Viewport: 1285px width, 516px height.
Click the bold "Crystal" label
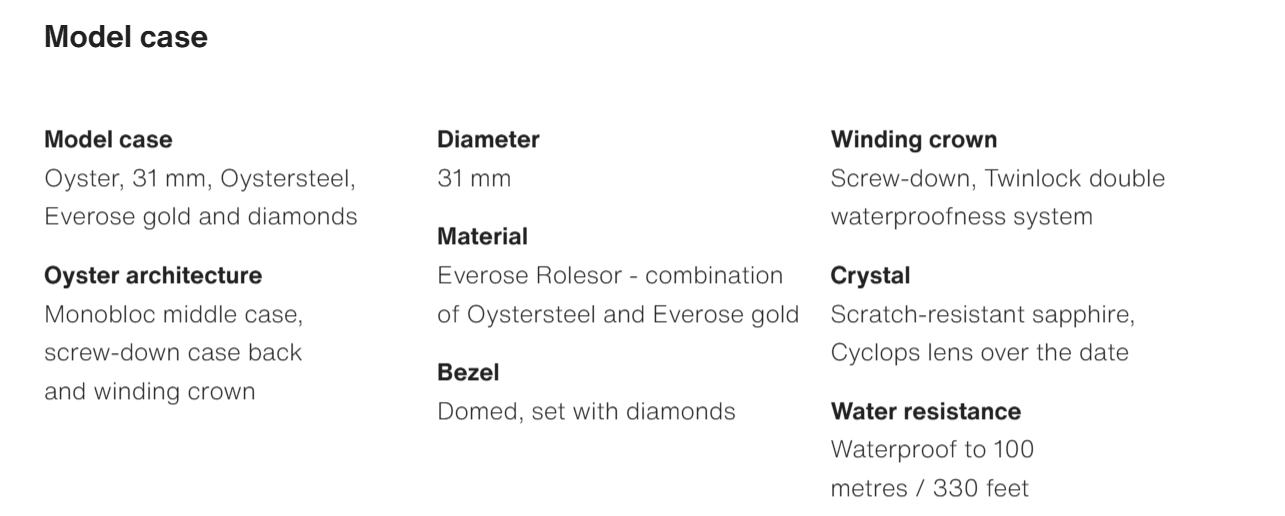870,276
